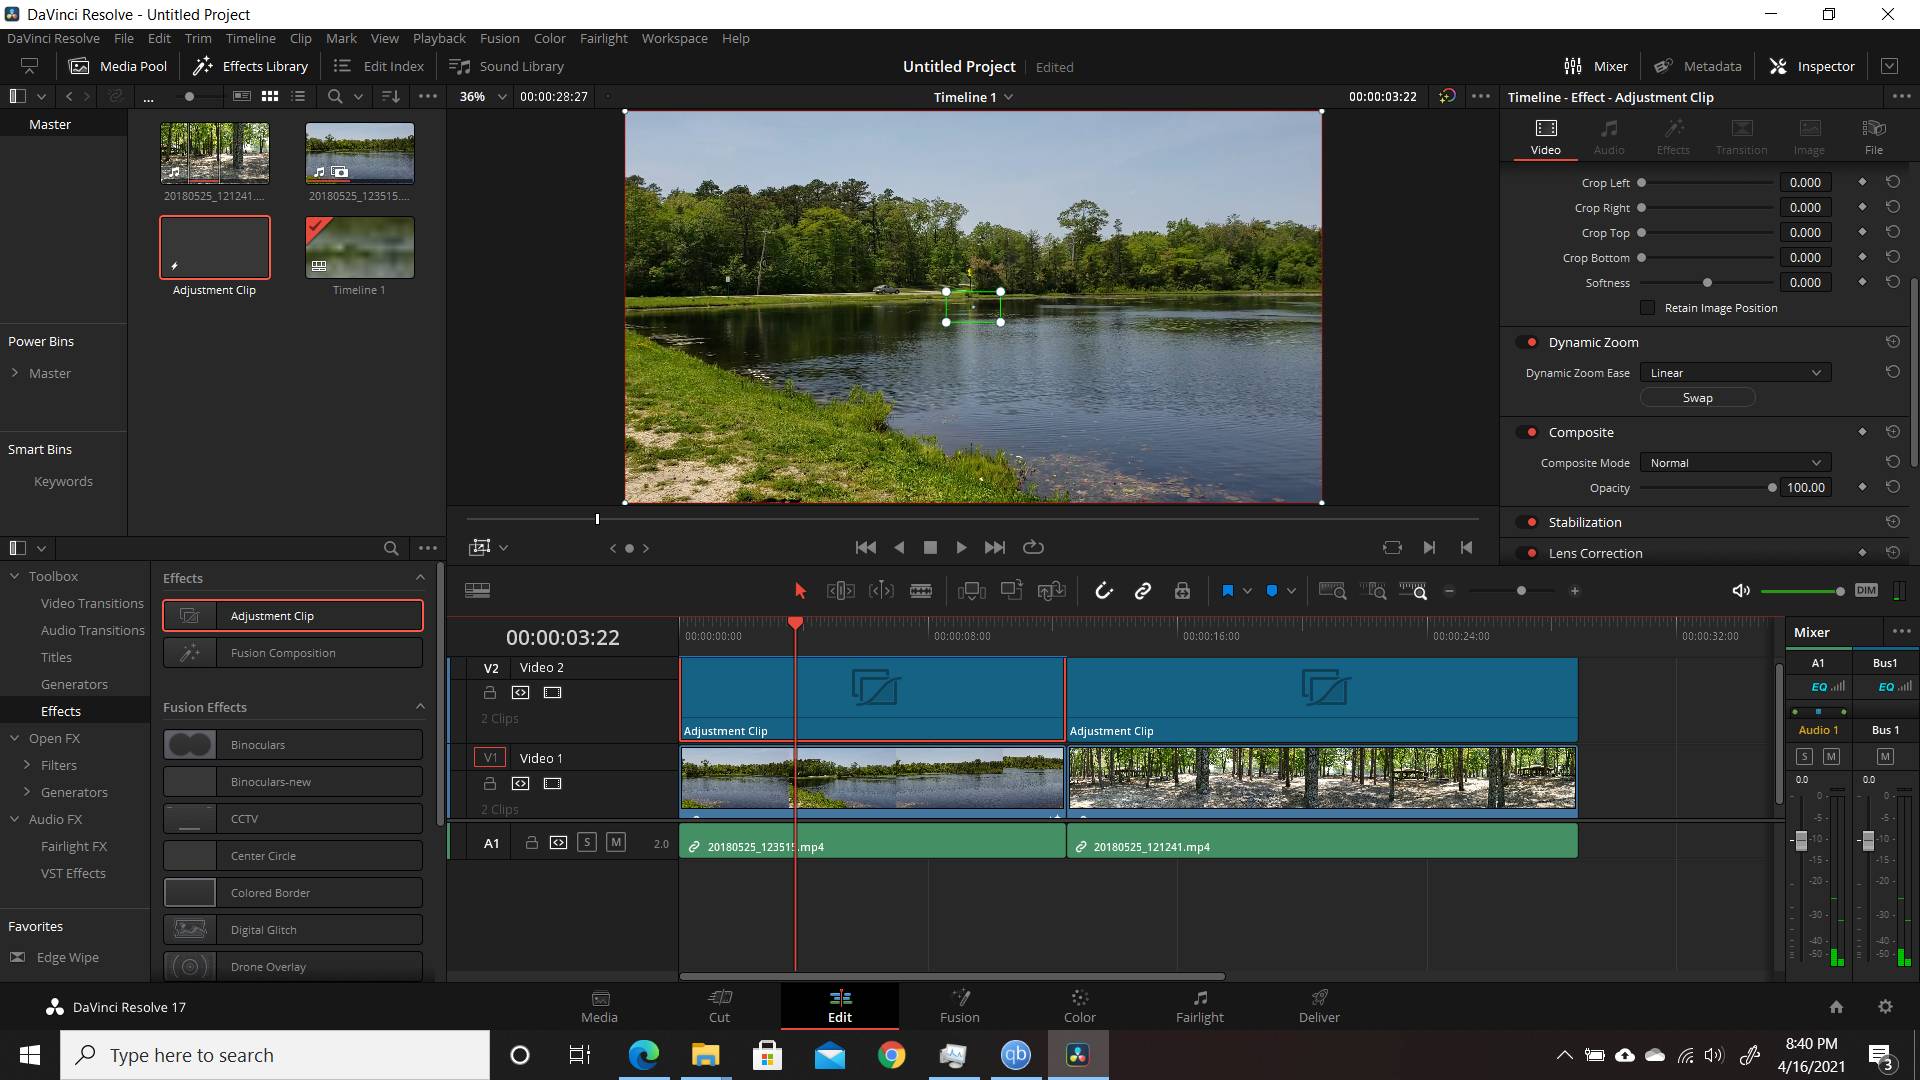1920x1080 pixels.
Task: Lock the Video 2 track
Action: coord(490,692)
